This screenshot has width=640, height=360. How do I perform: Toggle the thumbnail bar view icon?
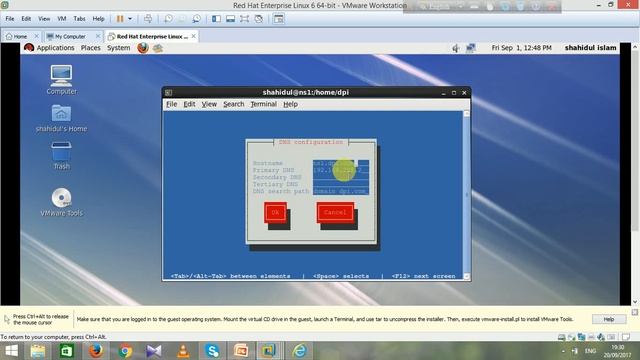[x=231, y=19]
